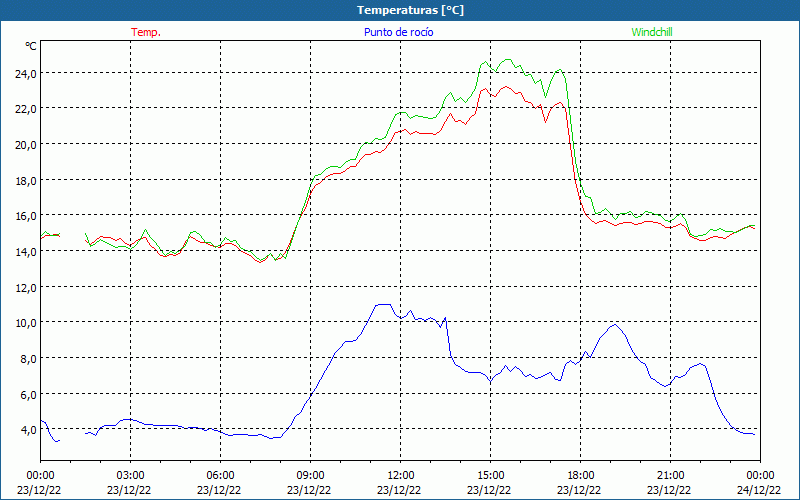Click the 10,0 y-axis value
The height and width of the screenshot is (500, 800).
[x=26, y=323]
